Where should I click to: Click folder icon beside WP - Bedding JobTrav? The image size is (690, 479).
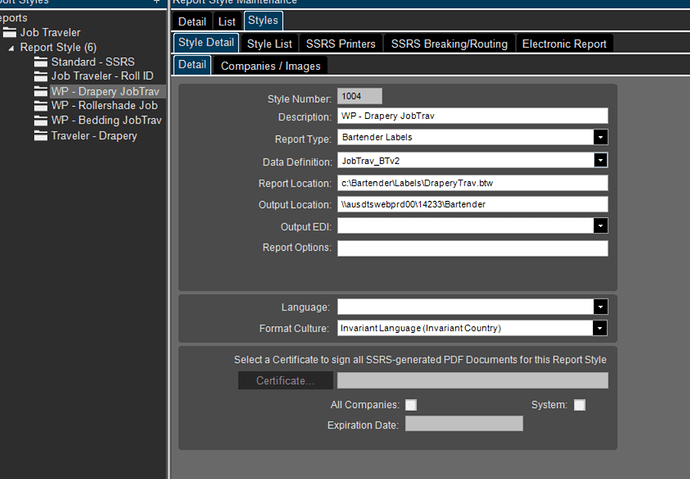point(40,121)
